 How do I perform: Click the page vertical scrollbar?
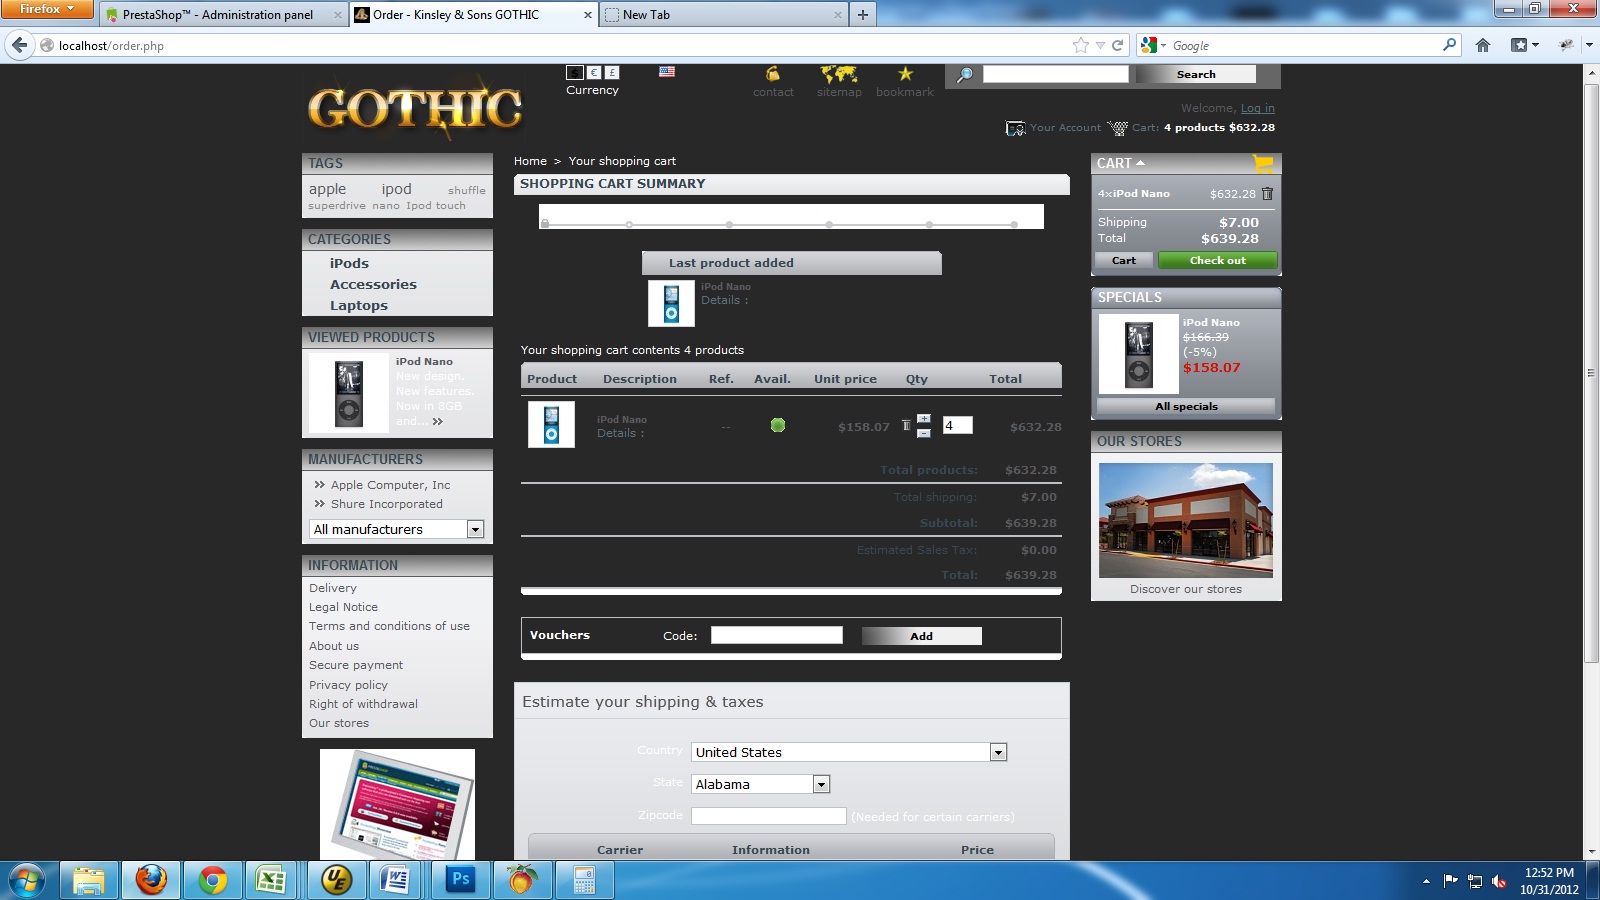coord(1591,372)
